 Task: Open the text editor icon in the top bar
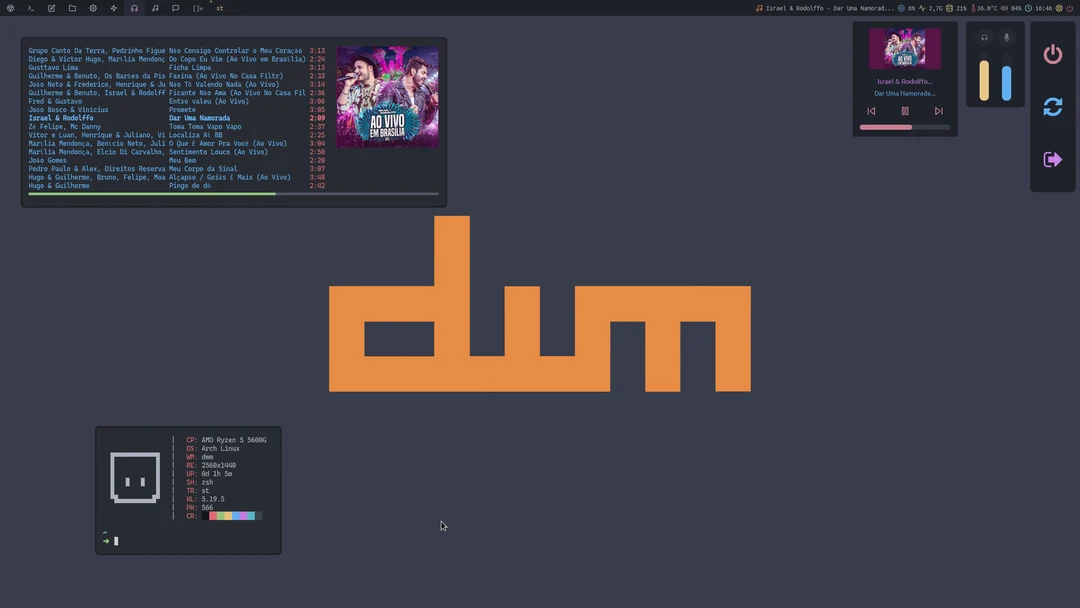51,8
